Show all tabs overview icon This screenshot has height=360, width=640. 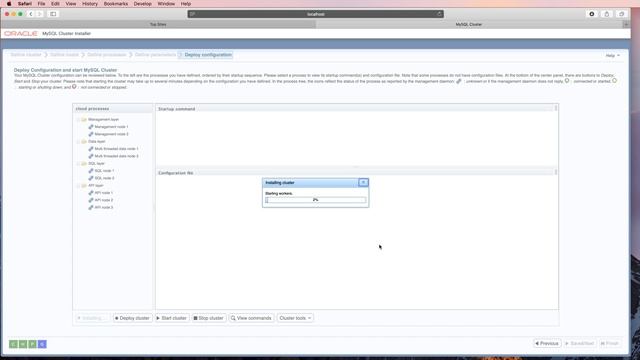click(x=621, y=14)
